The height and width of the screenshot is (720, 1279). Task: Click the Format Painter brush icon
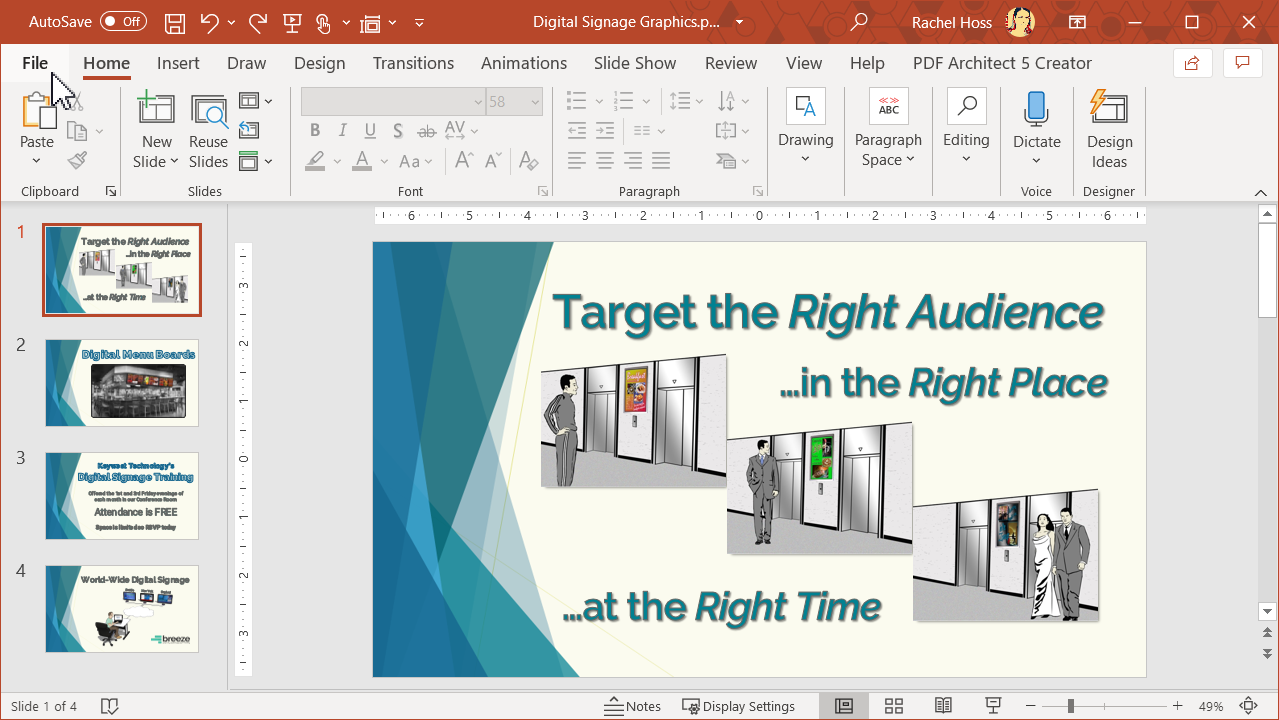pyautogui.click(x=77, y=160)
